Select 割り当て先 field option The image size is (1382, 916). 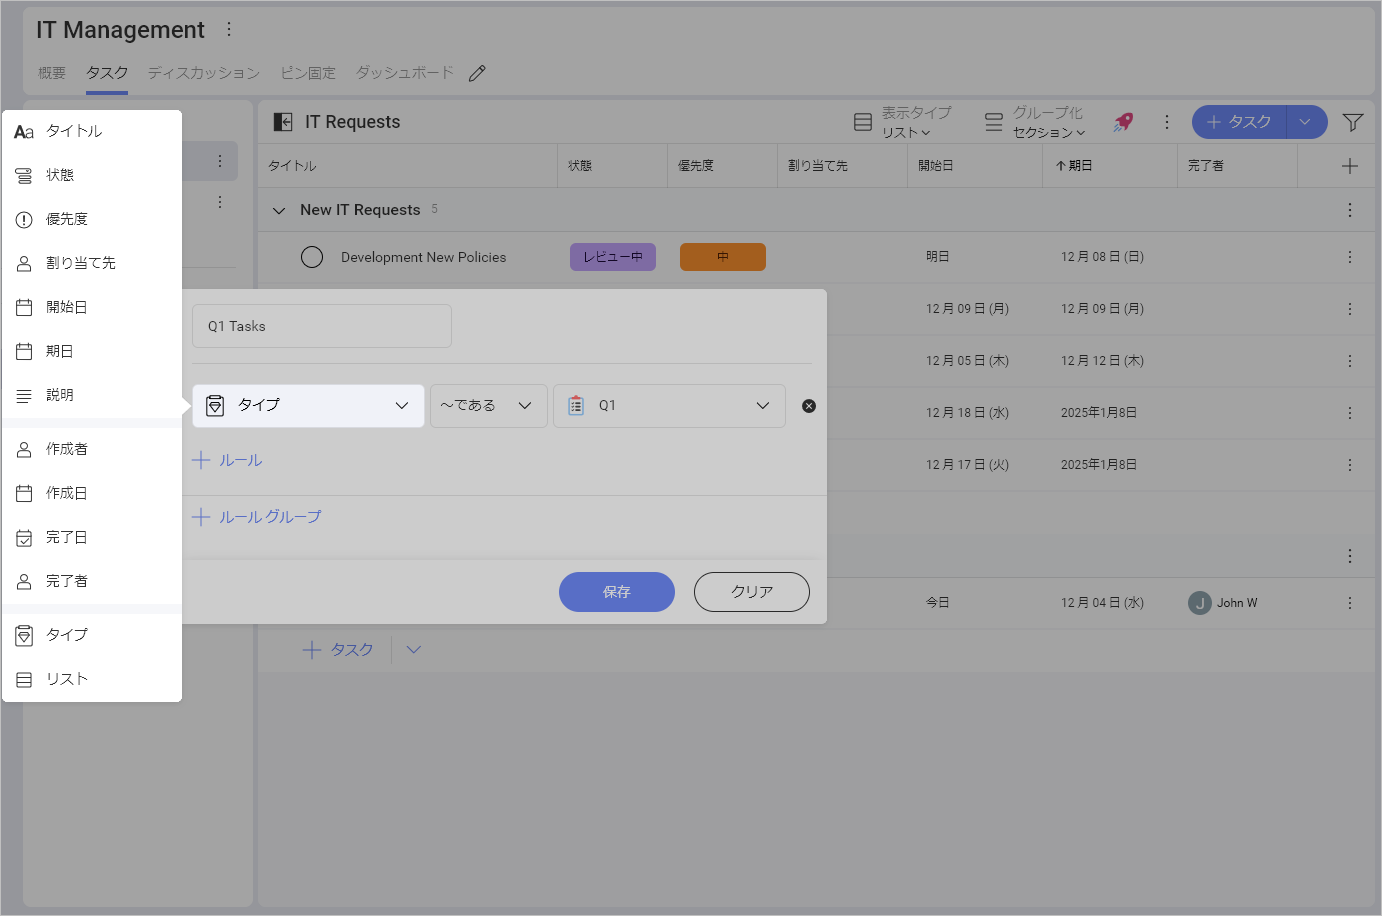(x=92, y=263)
